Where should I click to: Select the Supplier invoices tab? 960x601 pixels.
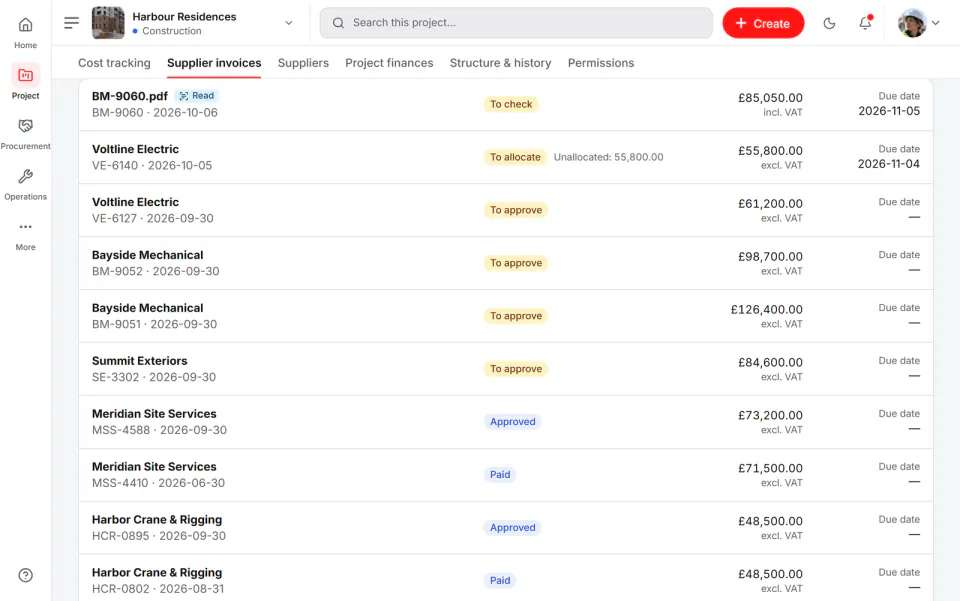214,63
